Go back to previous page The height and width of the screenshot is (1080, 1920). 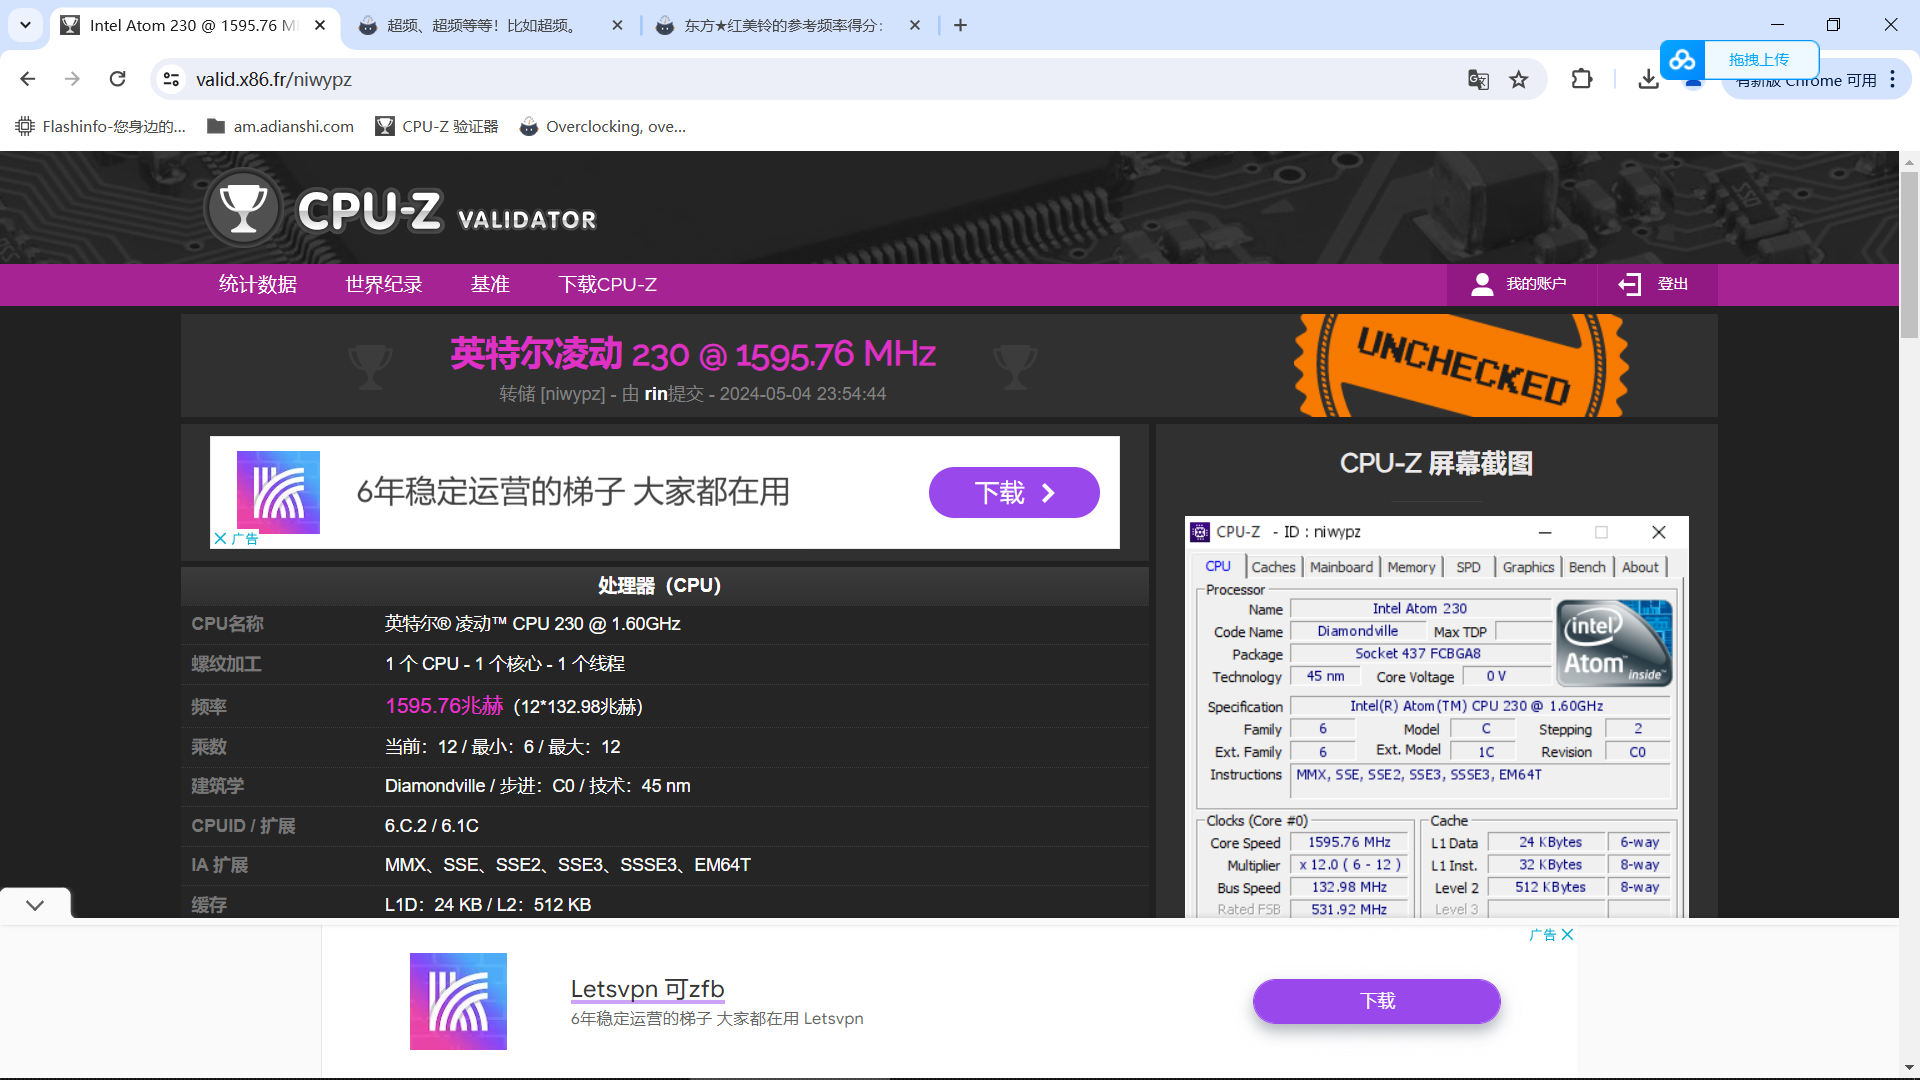click(x=28, y=79)
